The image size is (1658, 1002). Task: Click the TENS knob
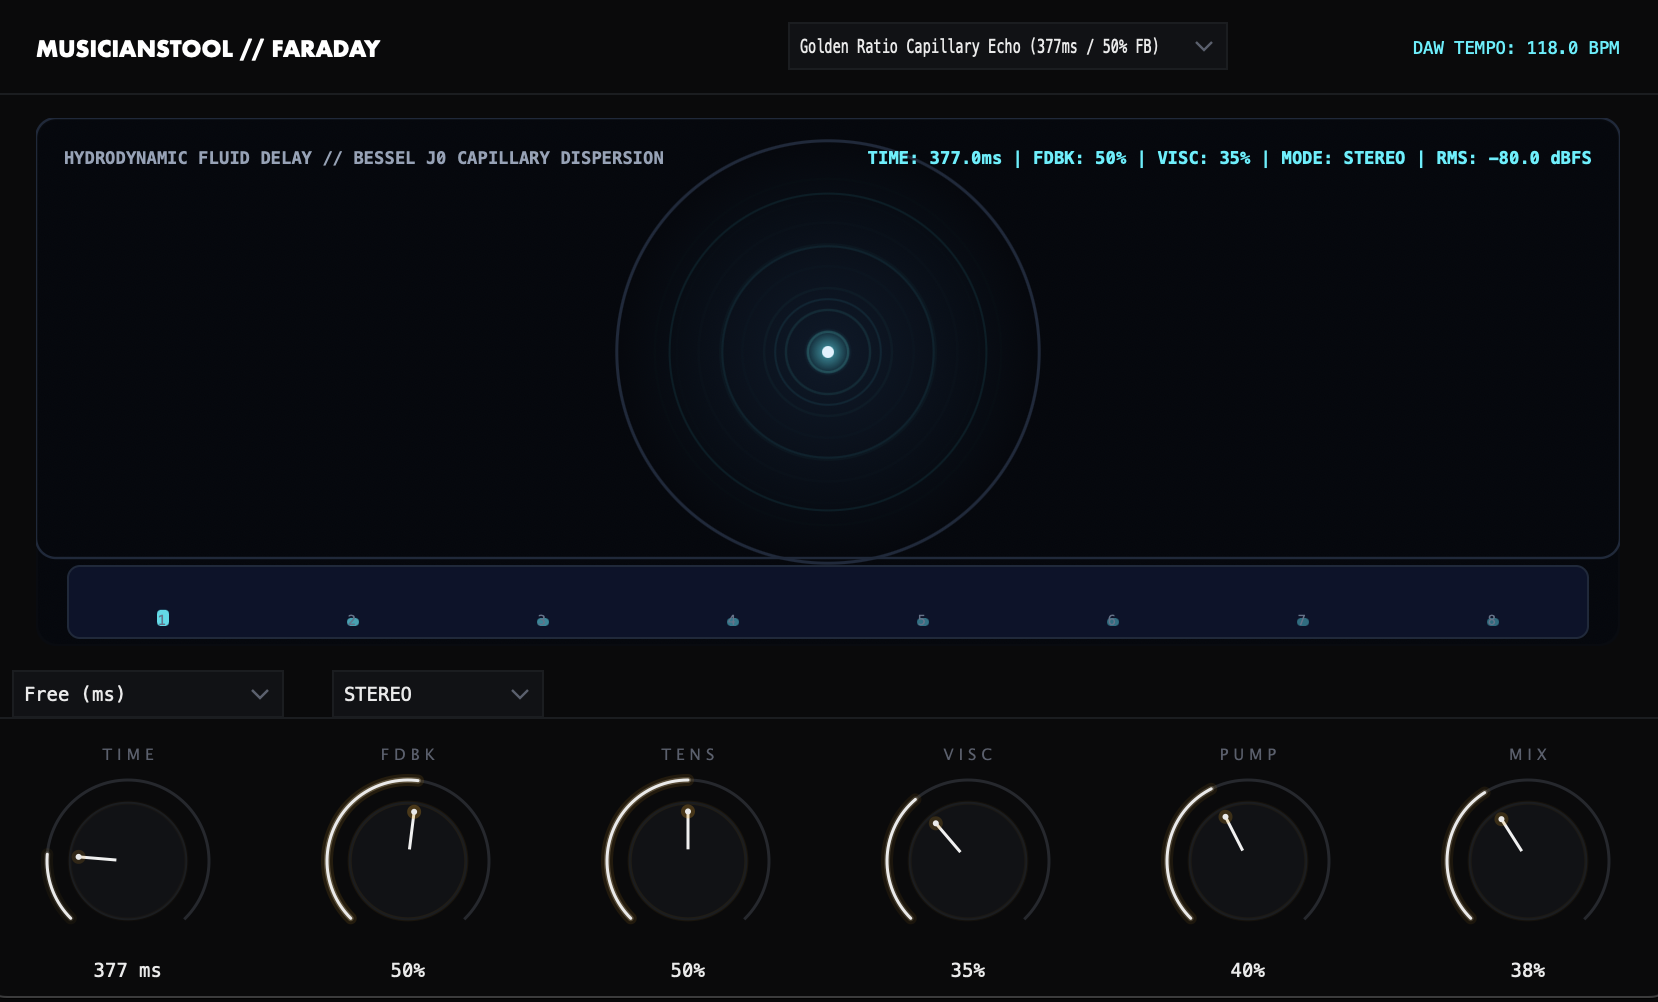[688, 860]
